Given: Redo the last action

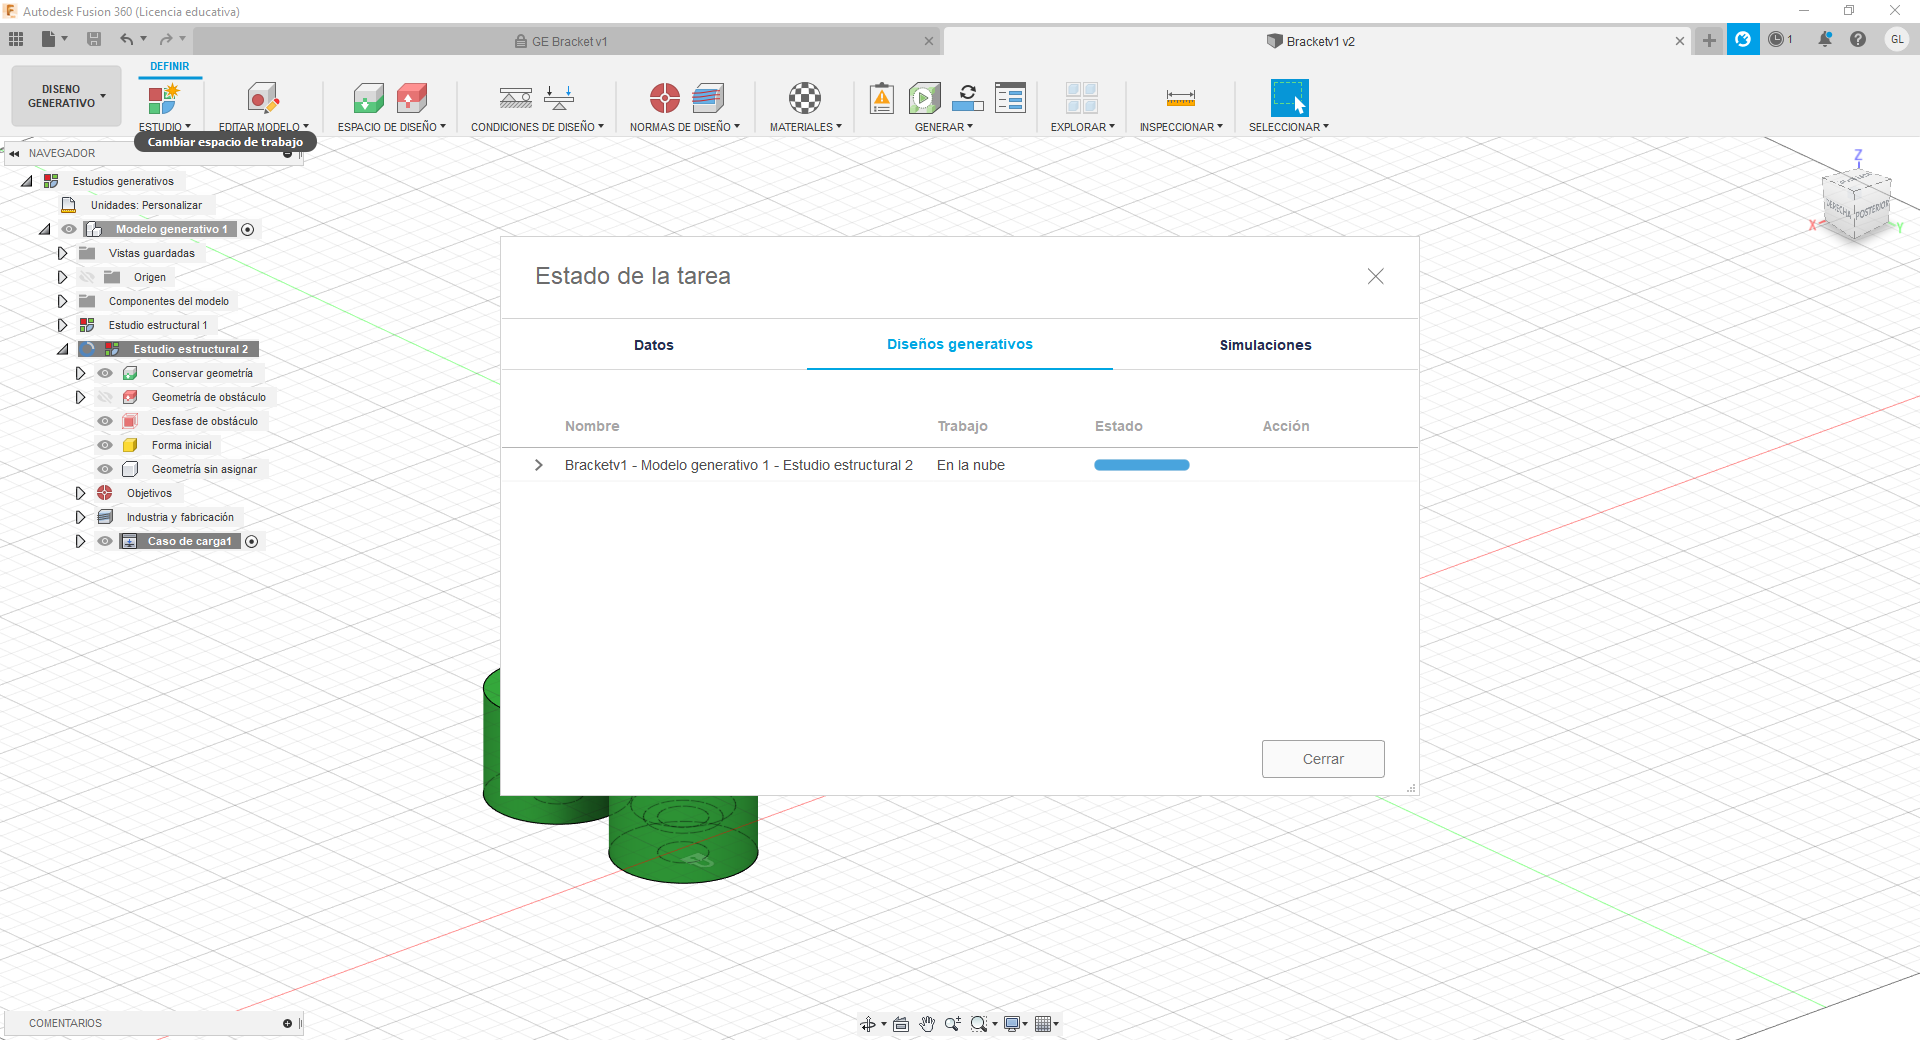Looking at the screenshot, I should [166, 39].
